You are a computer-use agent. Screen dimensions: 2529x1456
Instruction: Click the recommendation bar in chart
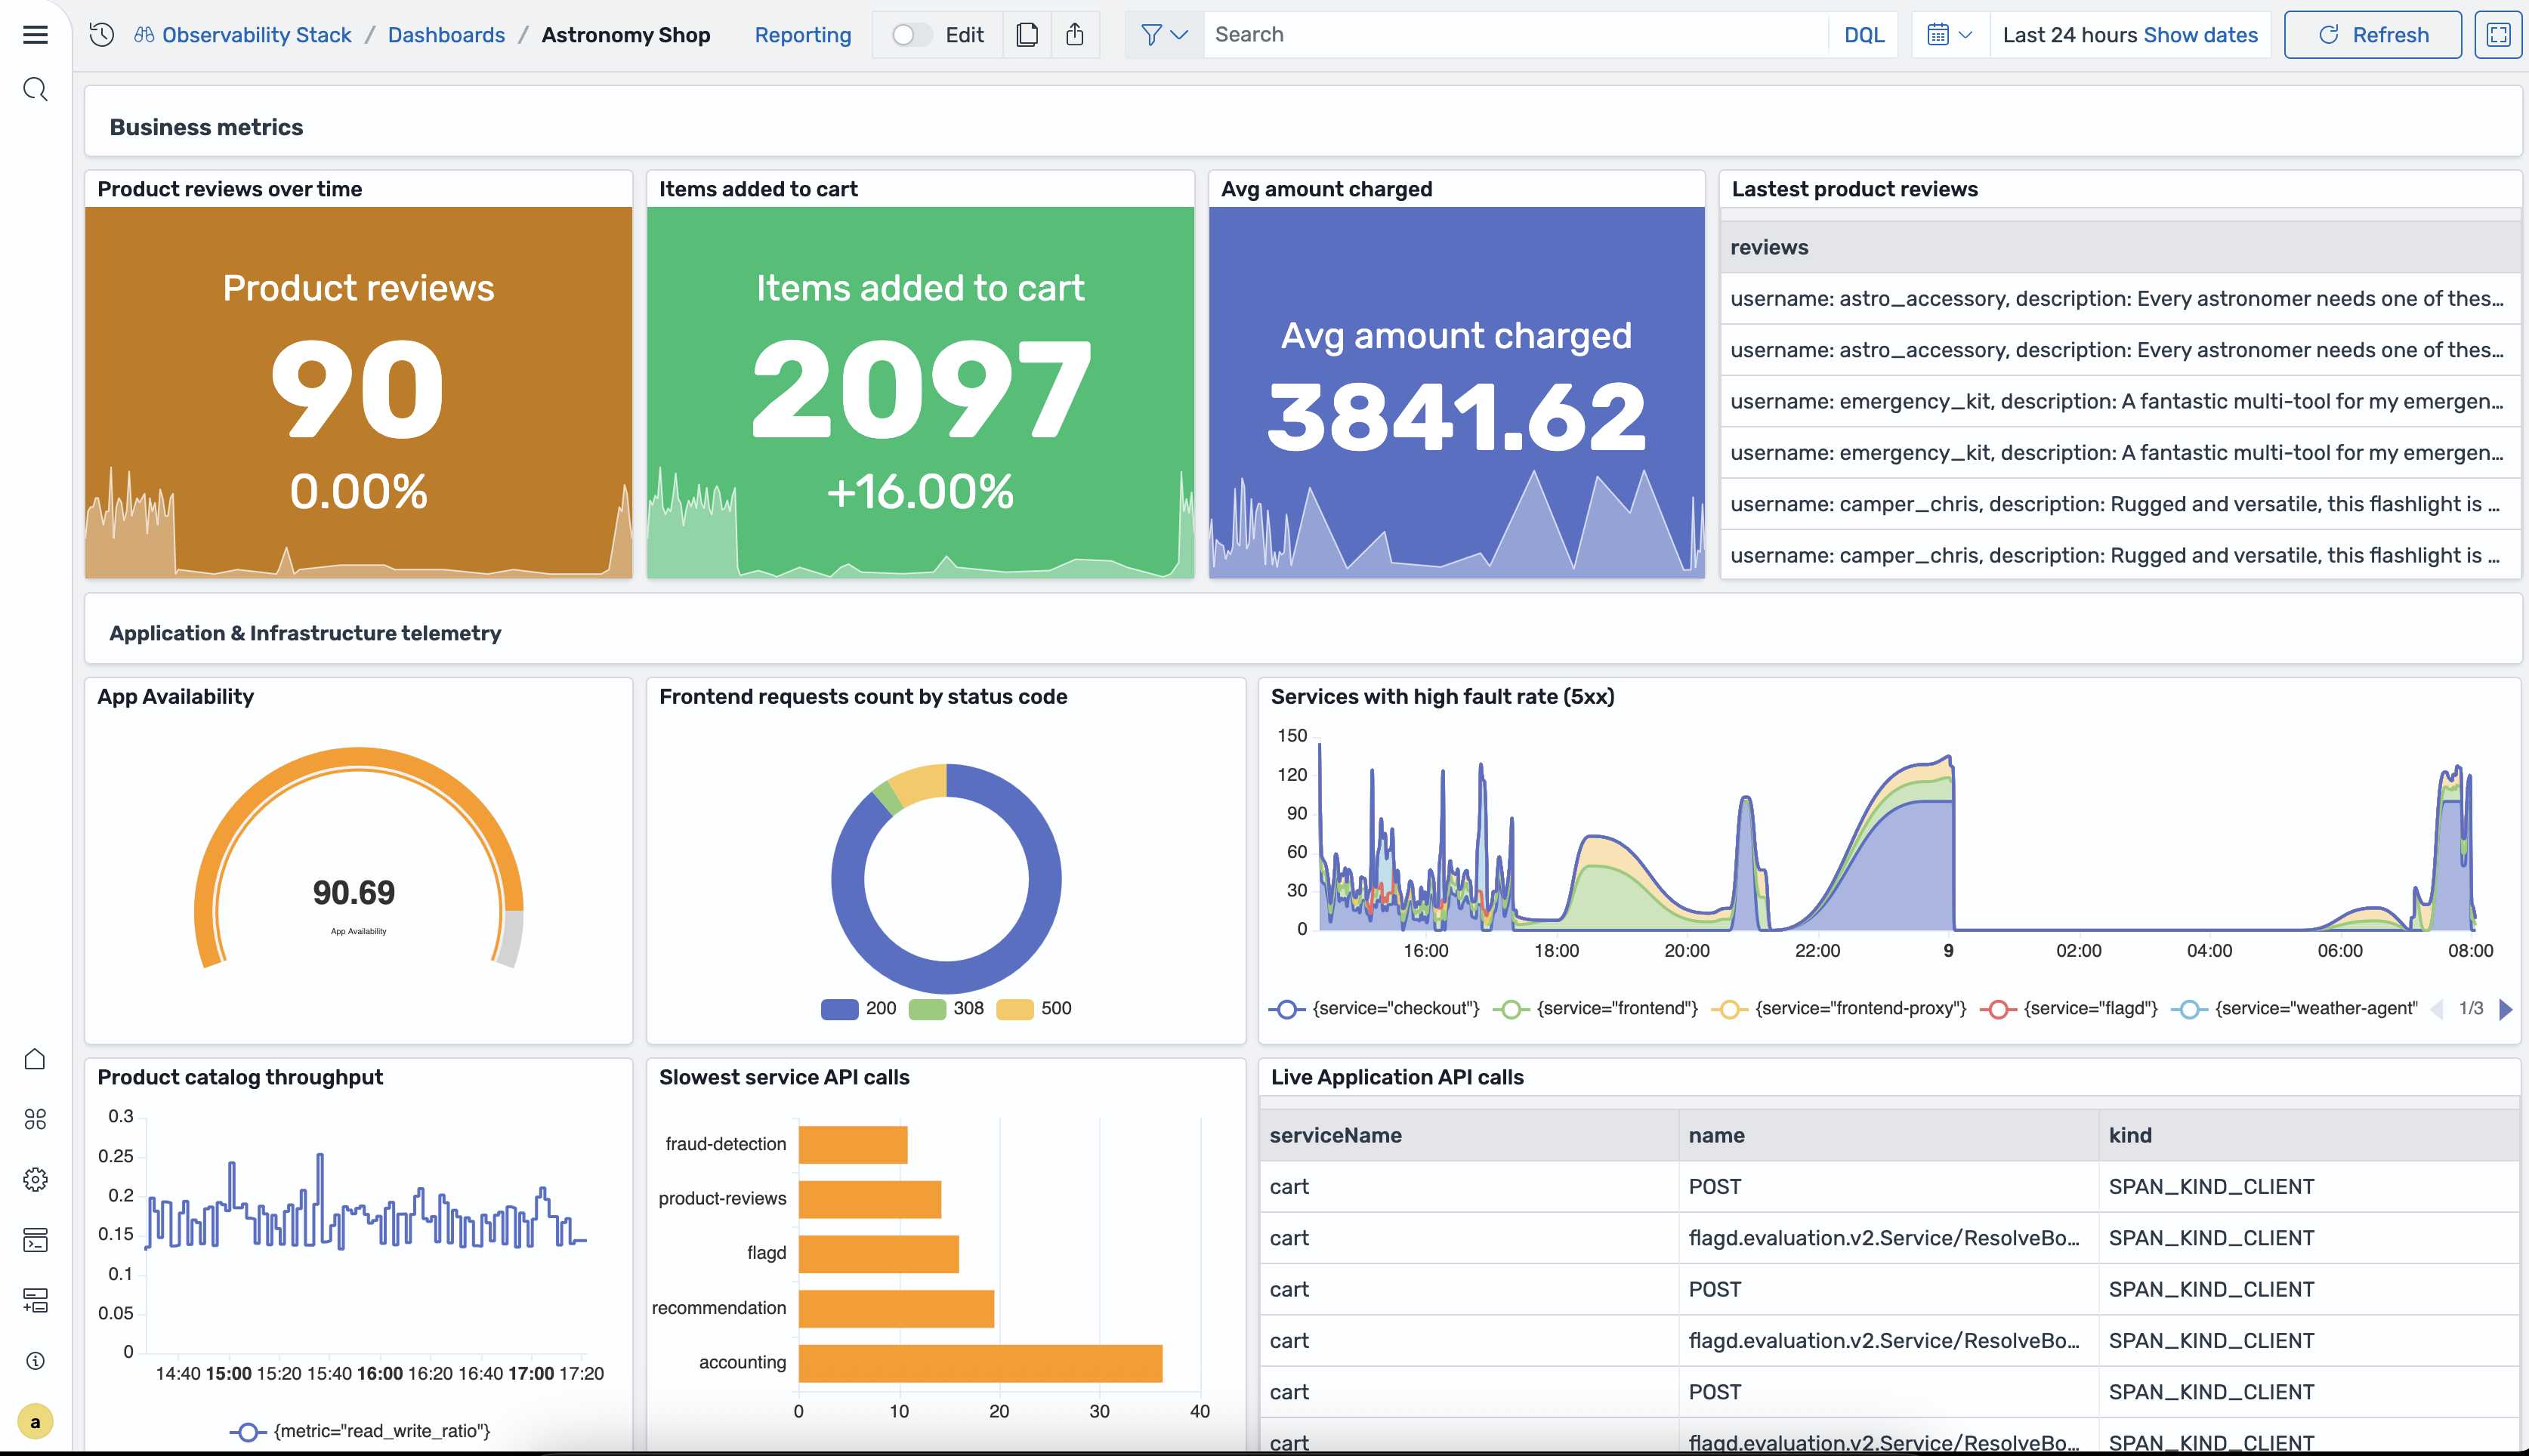[x=896, y=1308]
